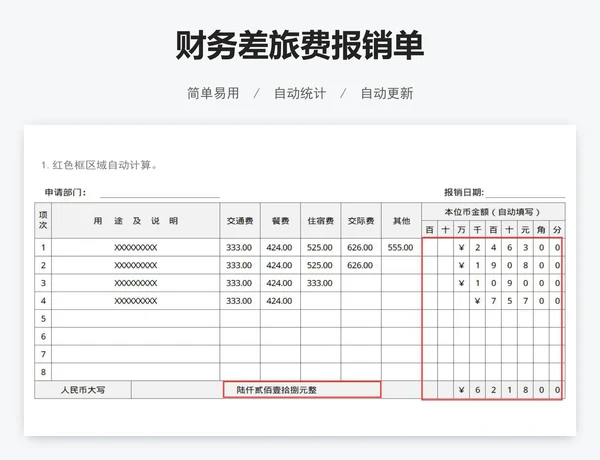
Task: Click digit 7 in row 4 百 column
Action: tap(494, 301)
